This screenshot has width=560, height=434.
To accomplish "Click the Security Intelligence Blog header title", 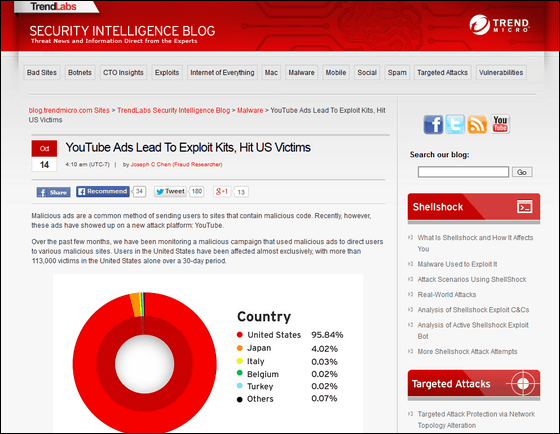I will pyautogui.click(x=122, y=31).
